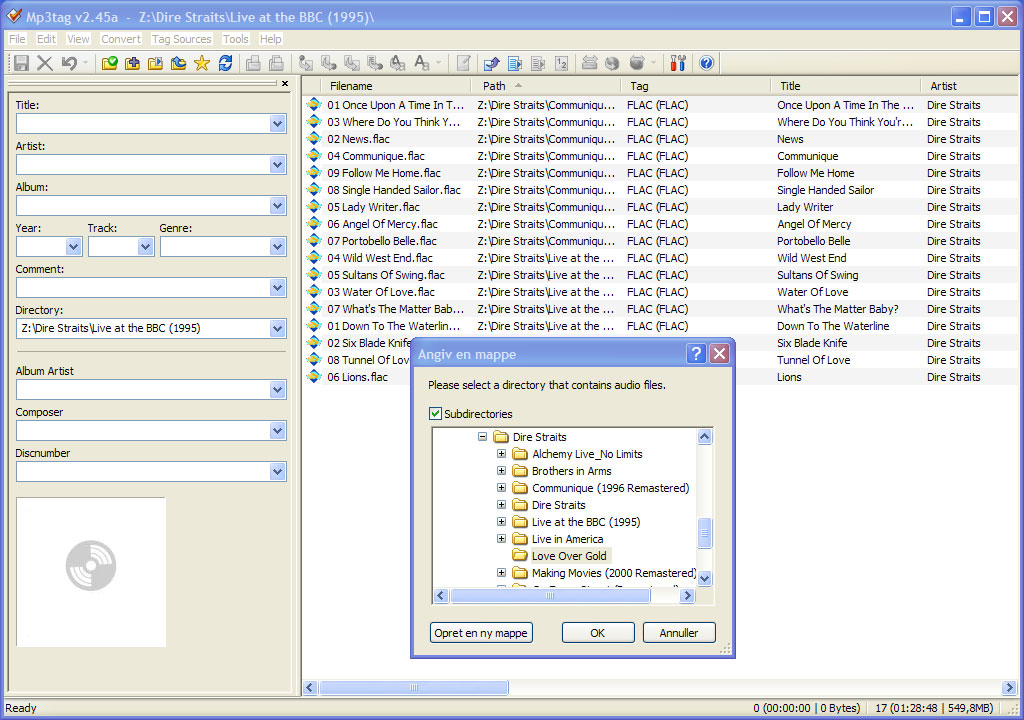Click the Annuller button

pyautogui.click(x=679, y=632)
